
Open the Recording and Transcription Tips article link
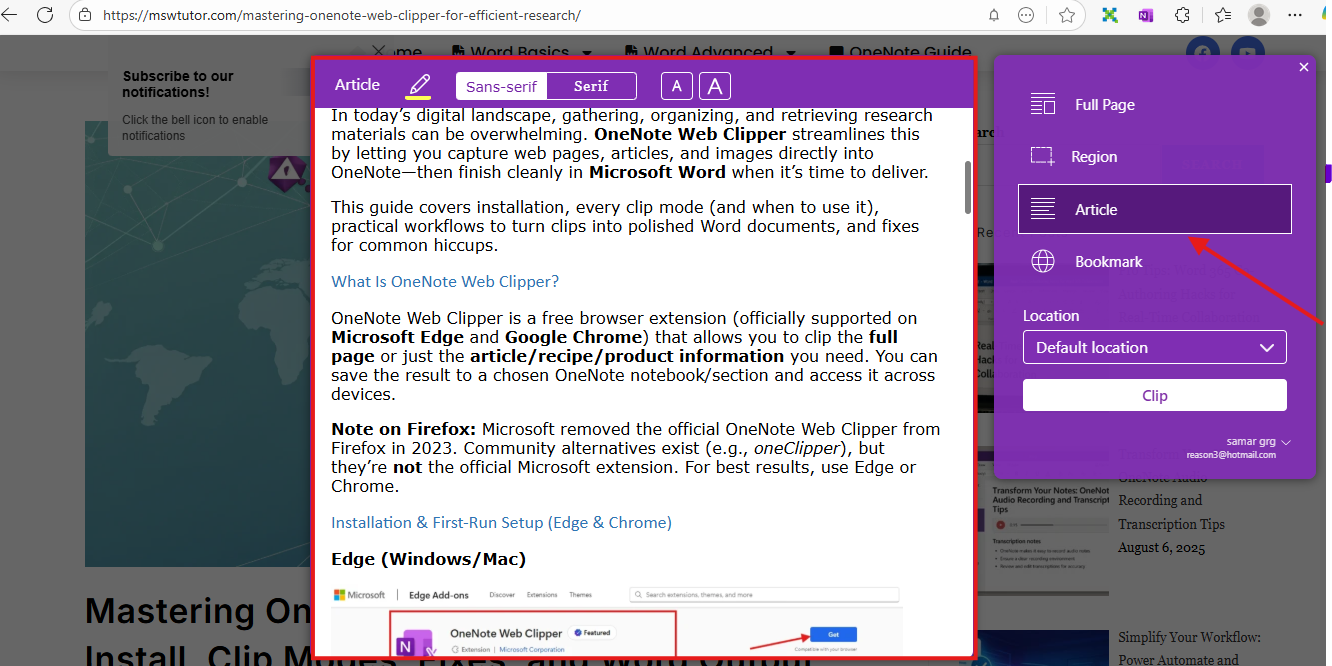pos(1171,511)
